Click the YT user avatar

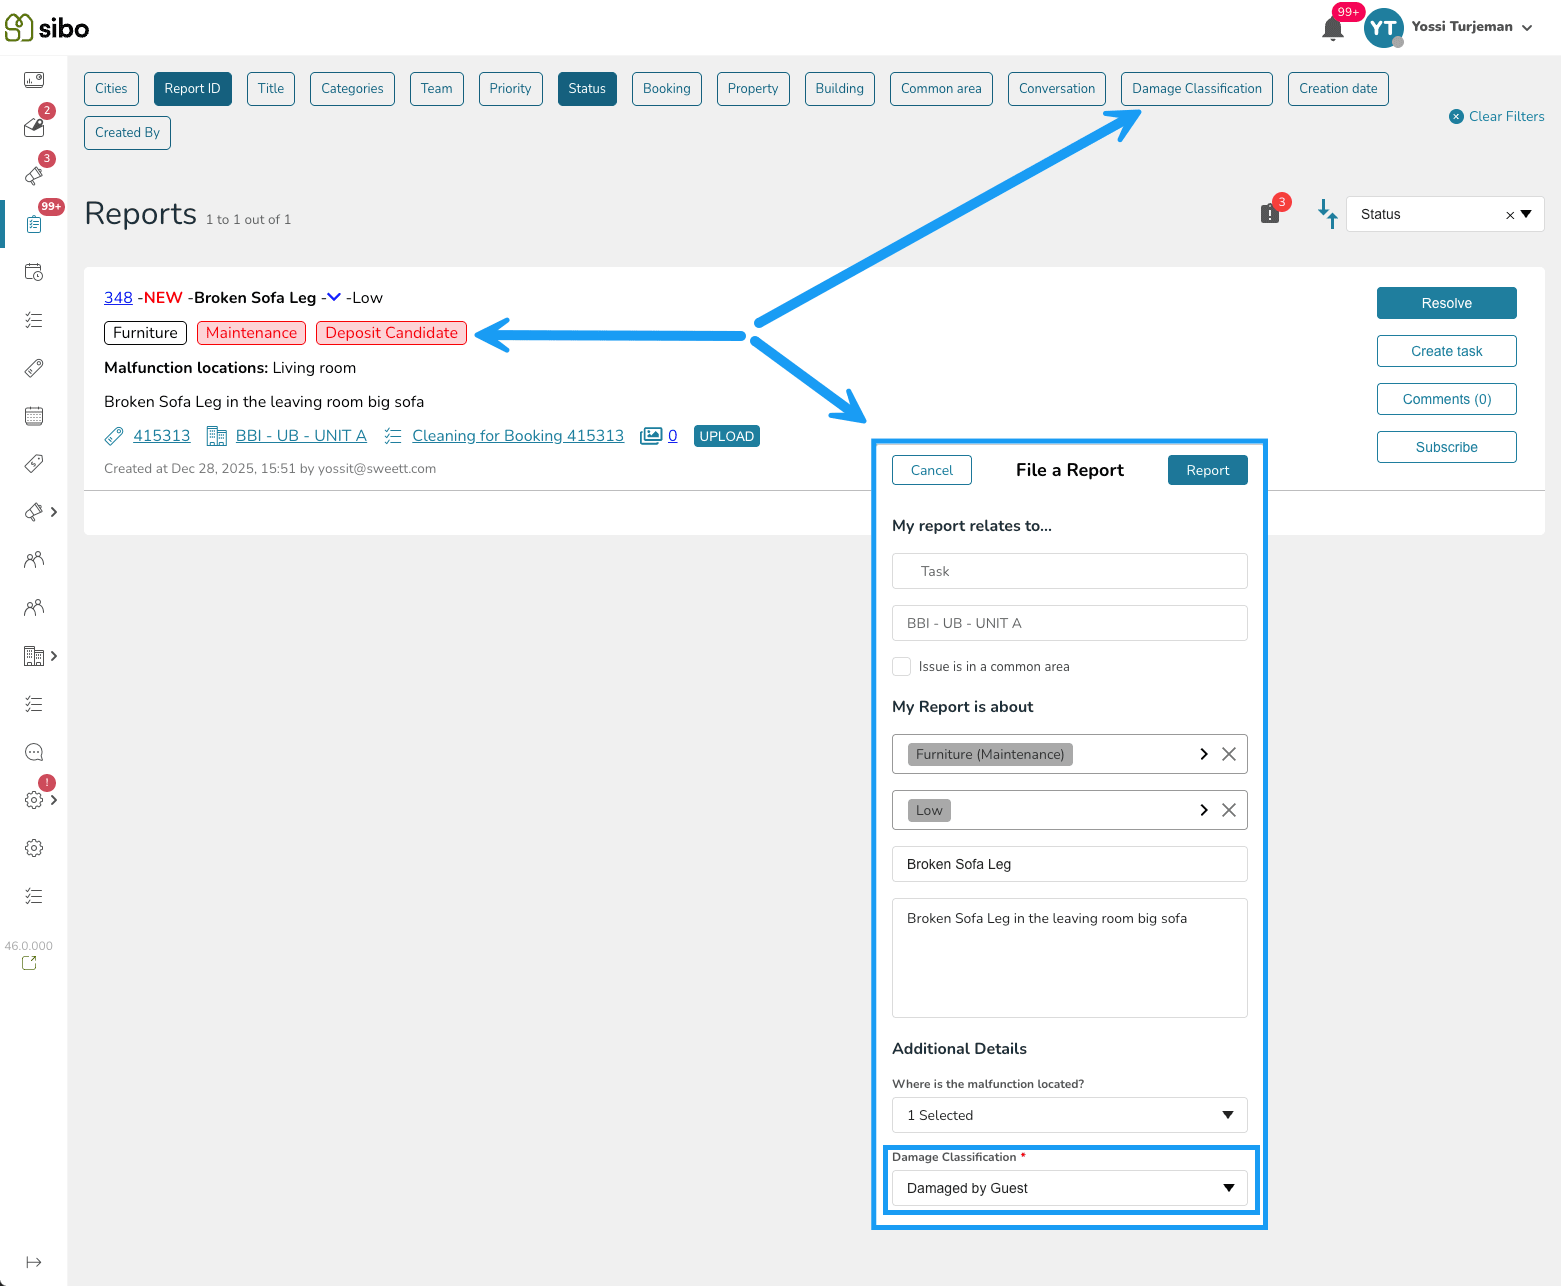click(1384, 28)
